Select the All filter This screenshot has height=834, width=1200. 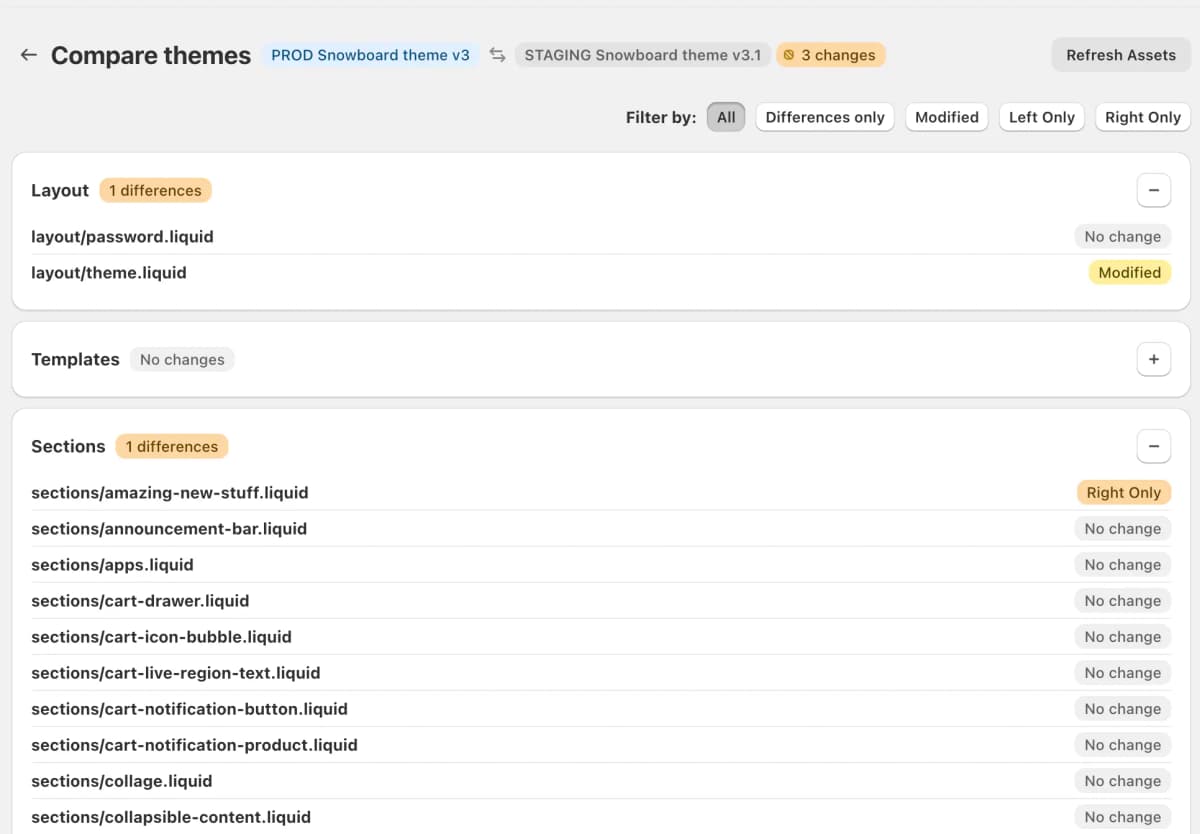click(x=725, y=117)
